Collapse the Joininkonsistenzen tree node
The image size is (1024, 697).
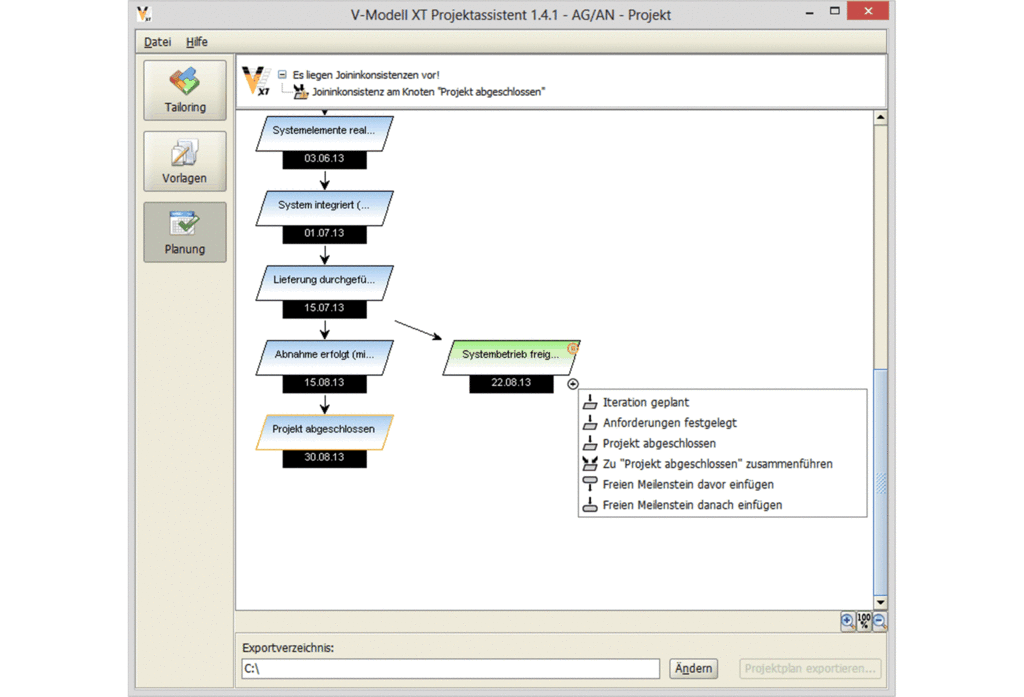pyautogui.click(x=282, y=74)
